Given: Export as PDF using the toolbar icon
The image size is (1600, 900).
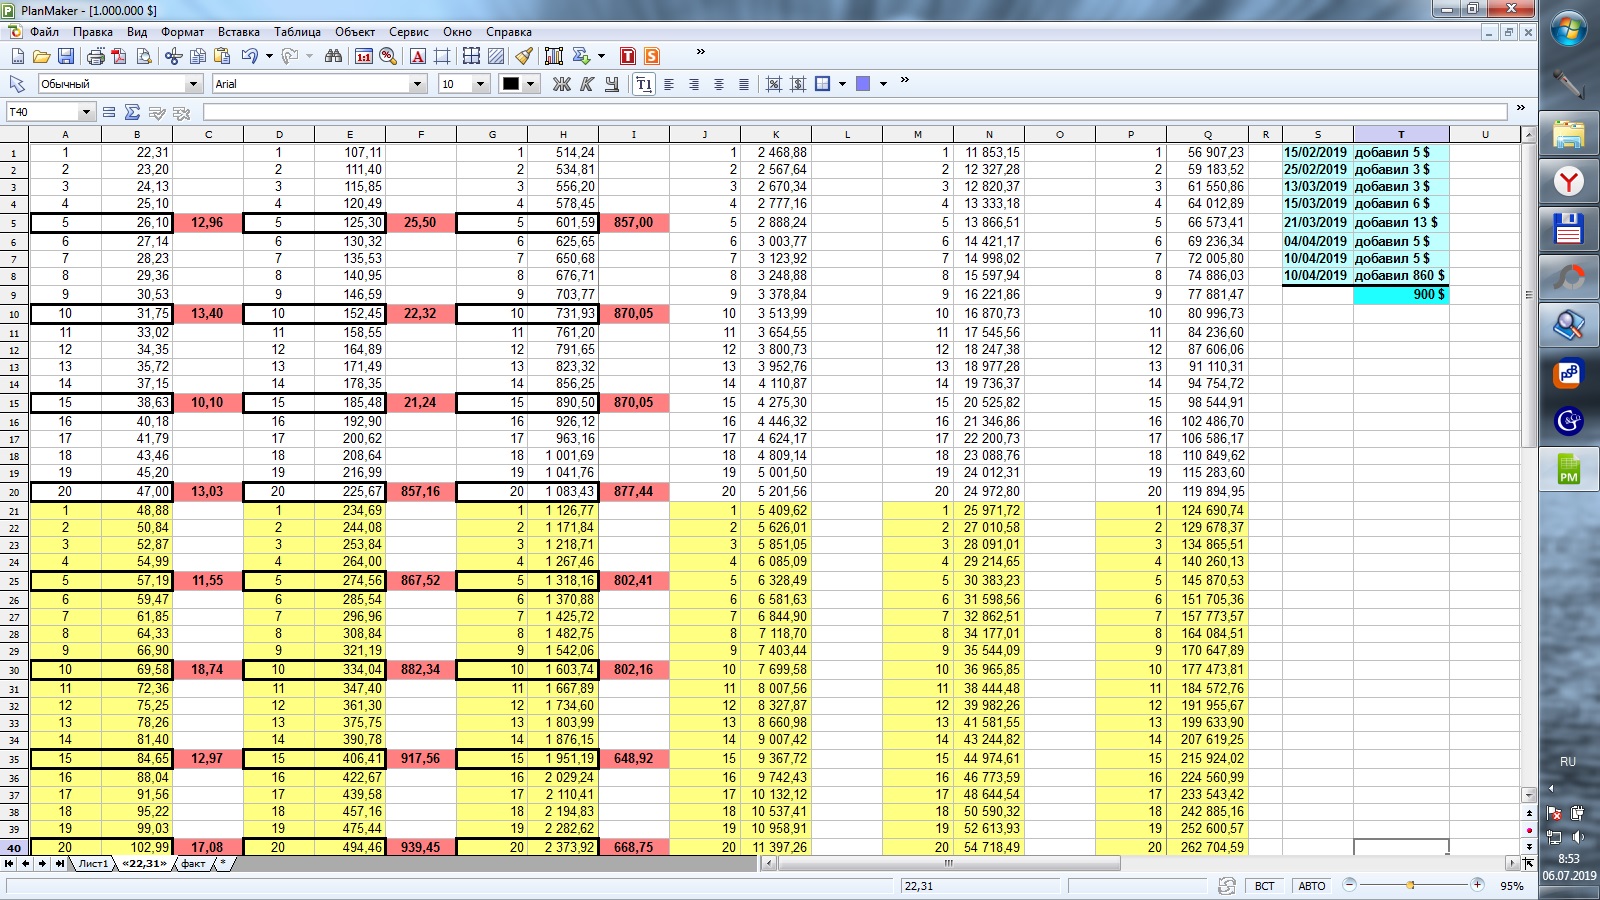Looking at the screenshot, I should click(x=120, y=56).
